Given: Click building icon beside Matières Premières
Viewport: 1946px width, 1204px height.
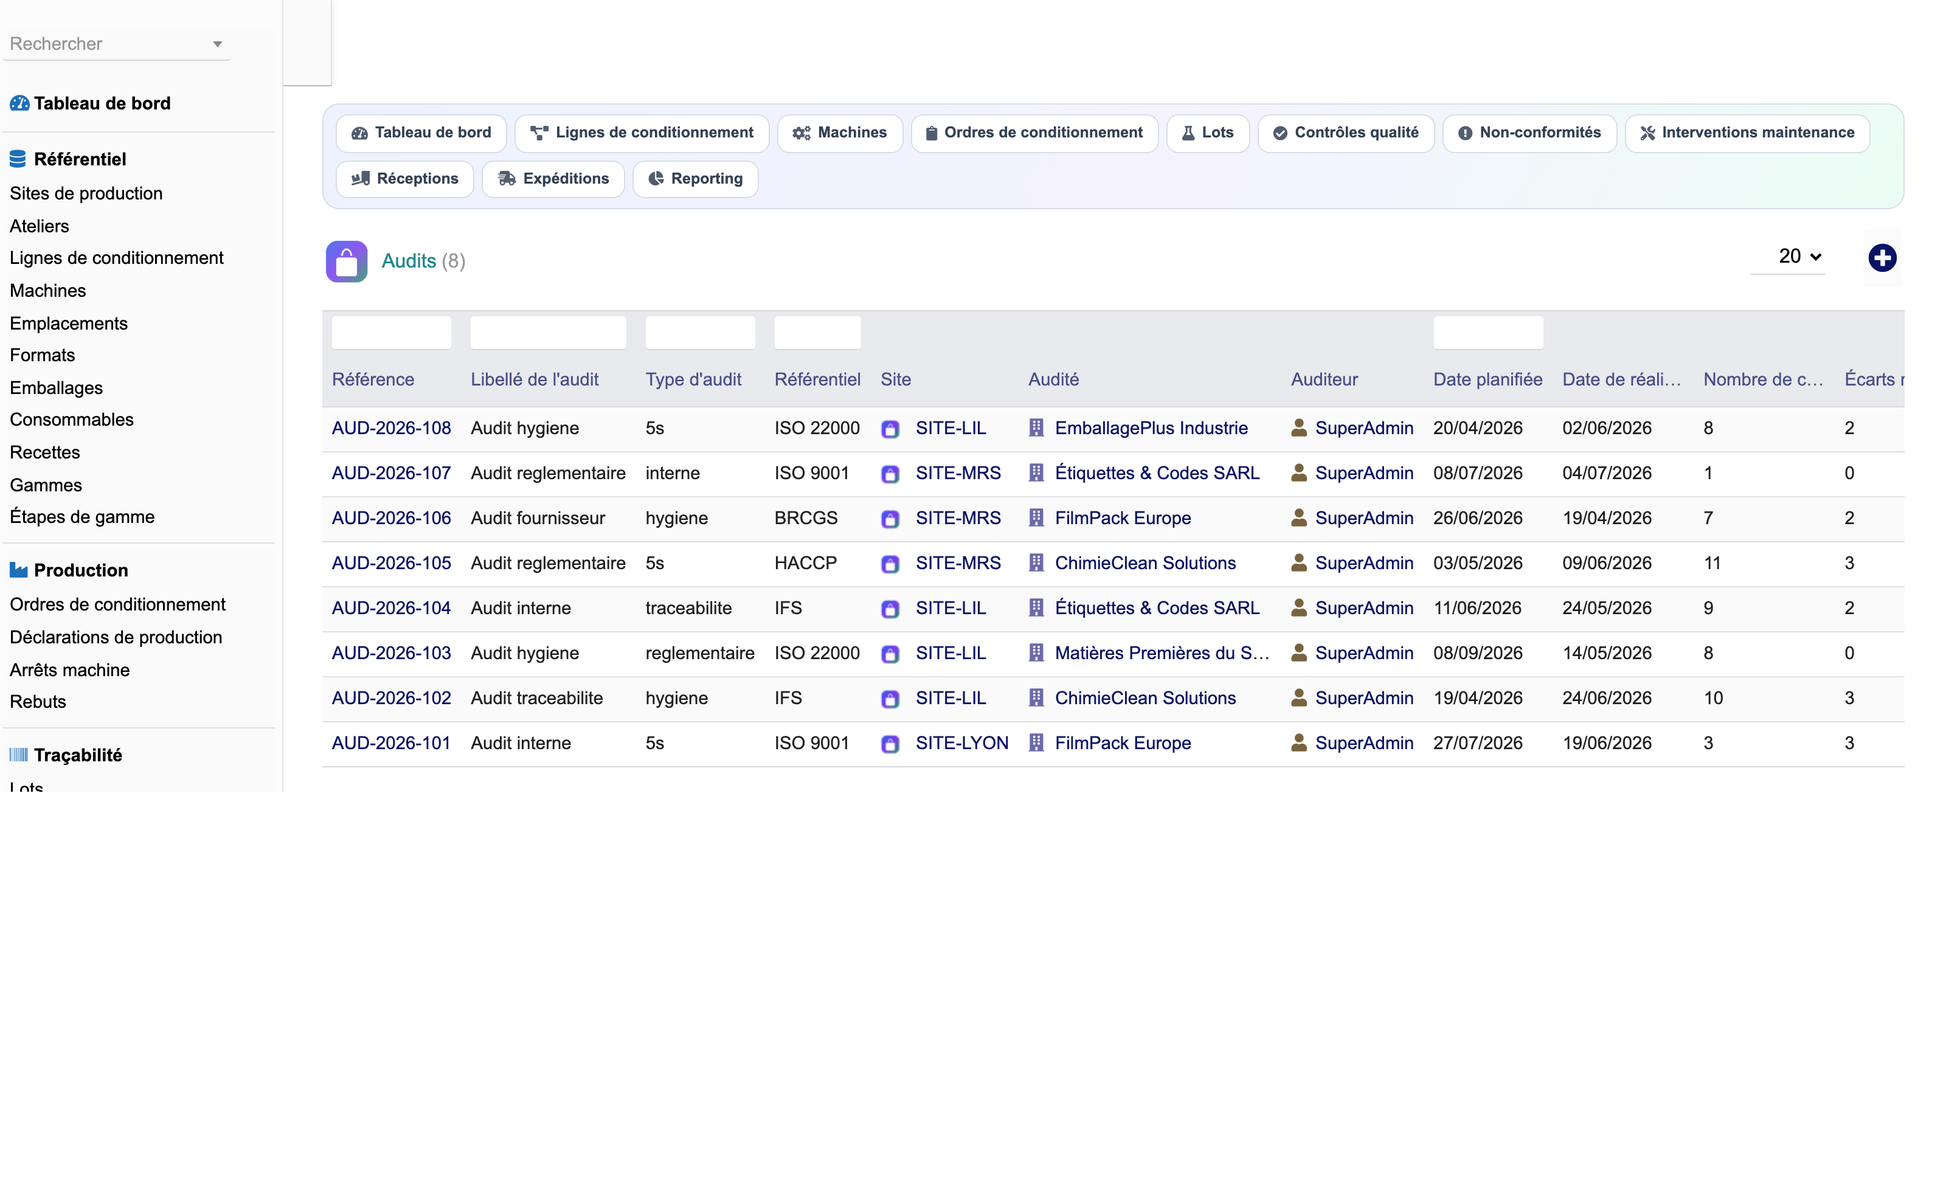Looking at the screenshot, I should [1036, 653].
